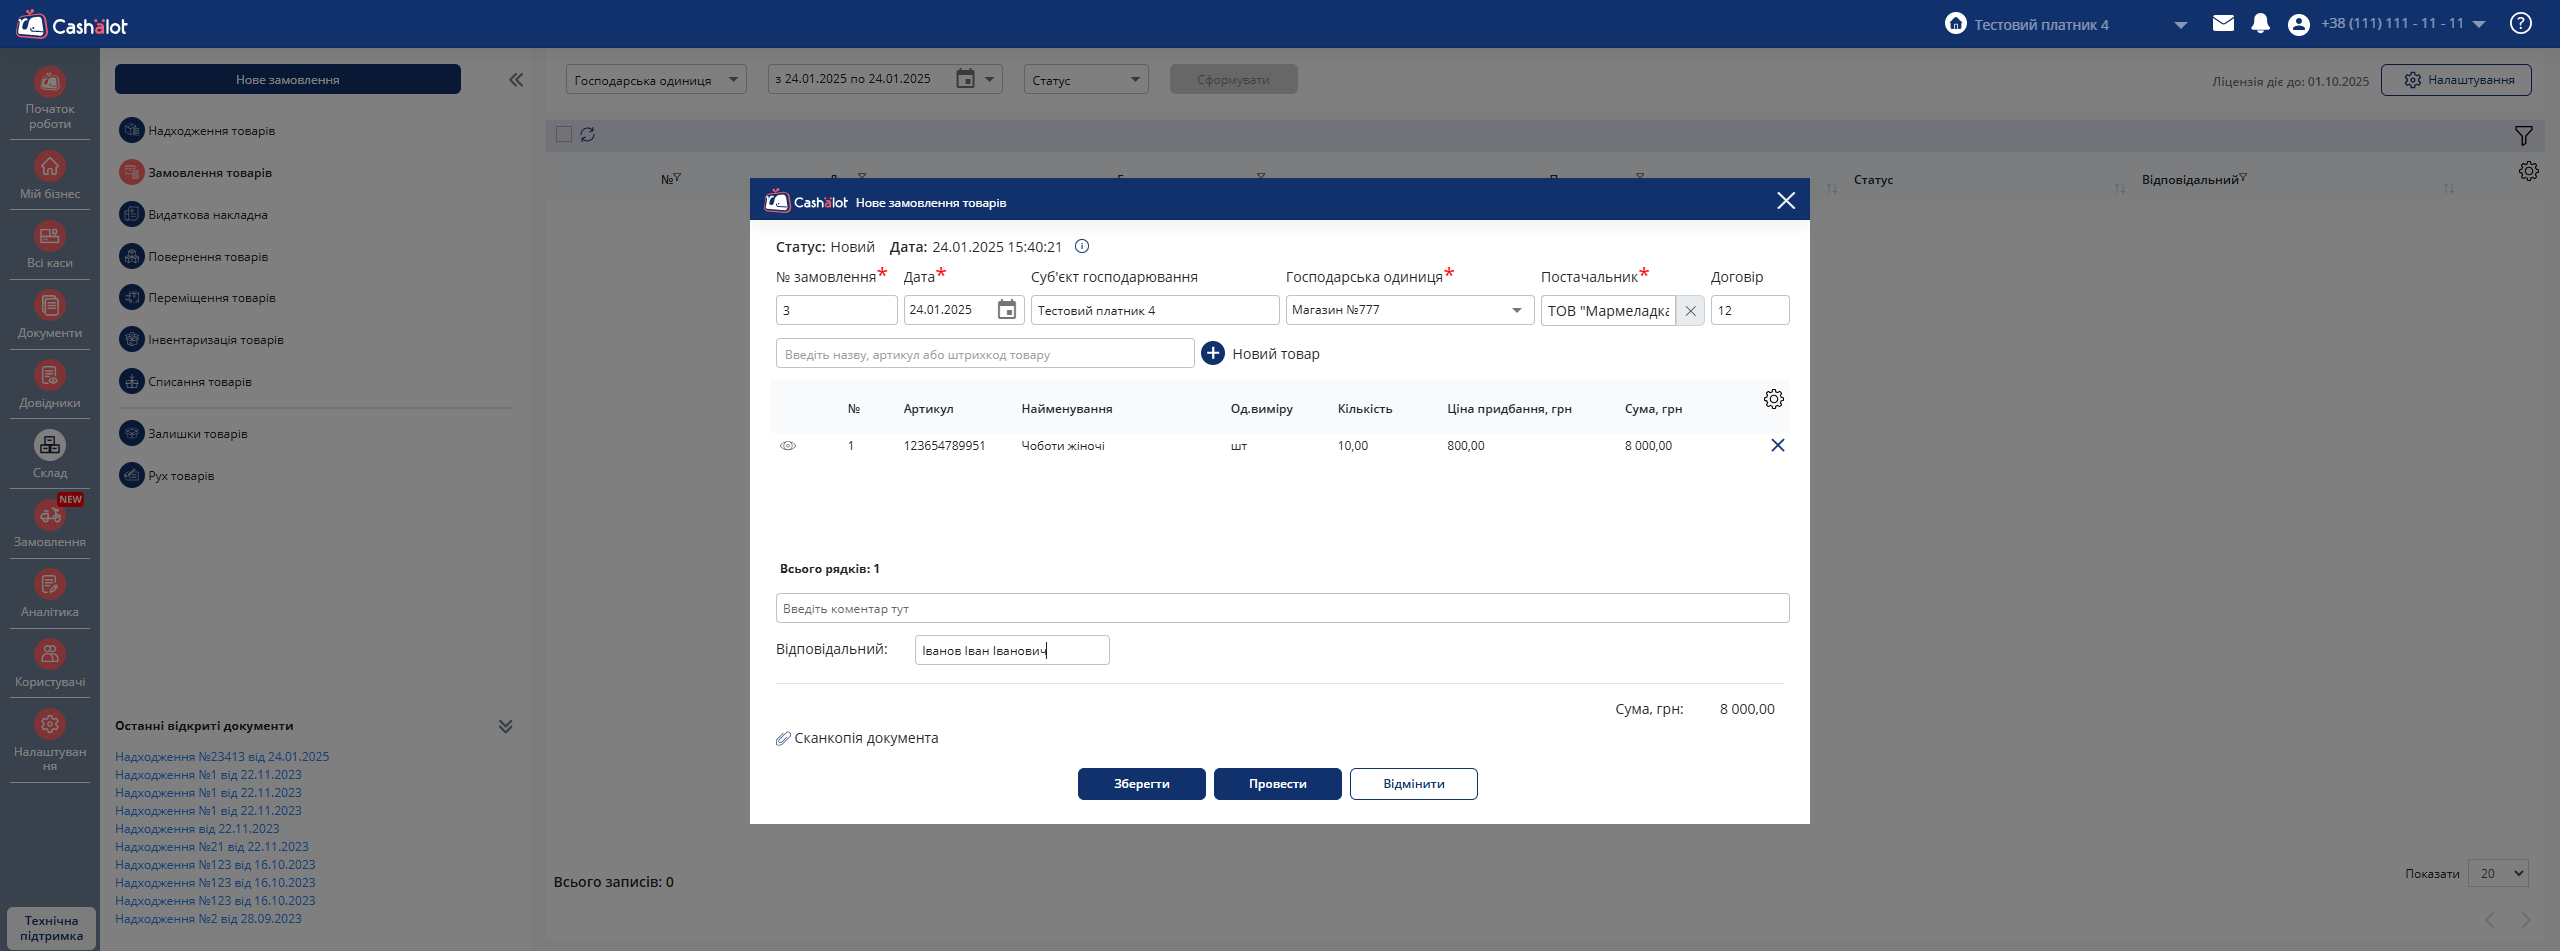Collapse Останні відкриті документи section

[505, 726]
